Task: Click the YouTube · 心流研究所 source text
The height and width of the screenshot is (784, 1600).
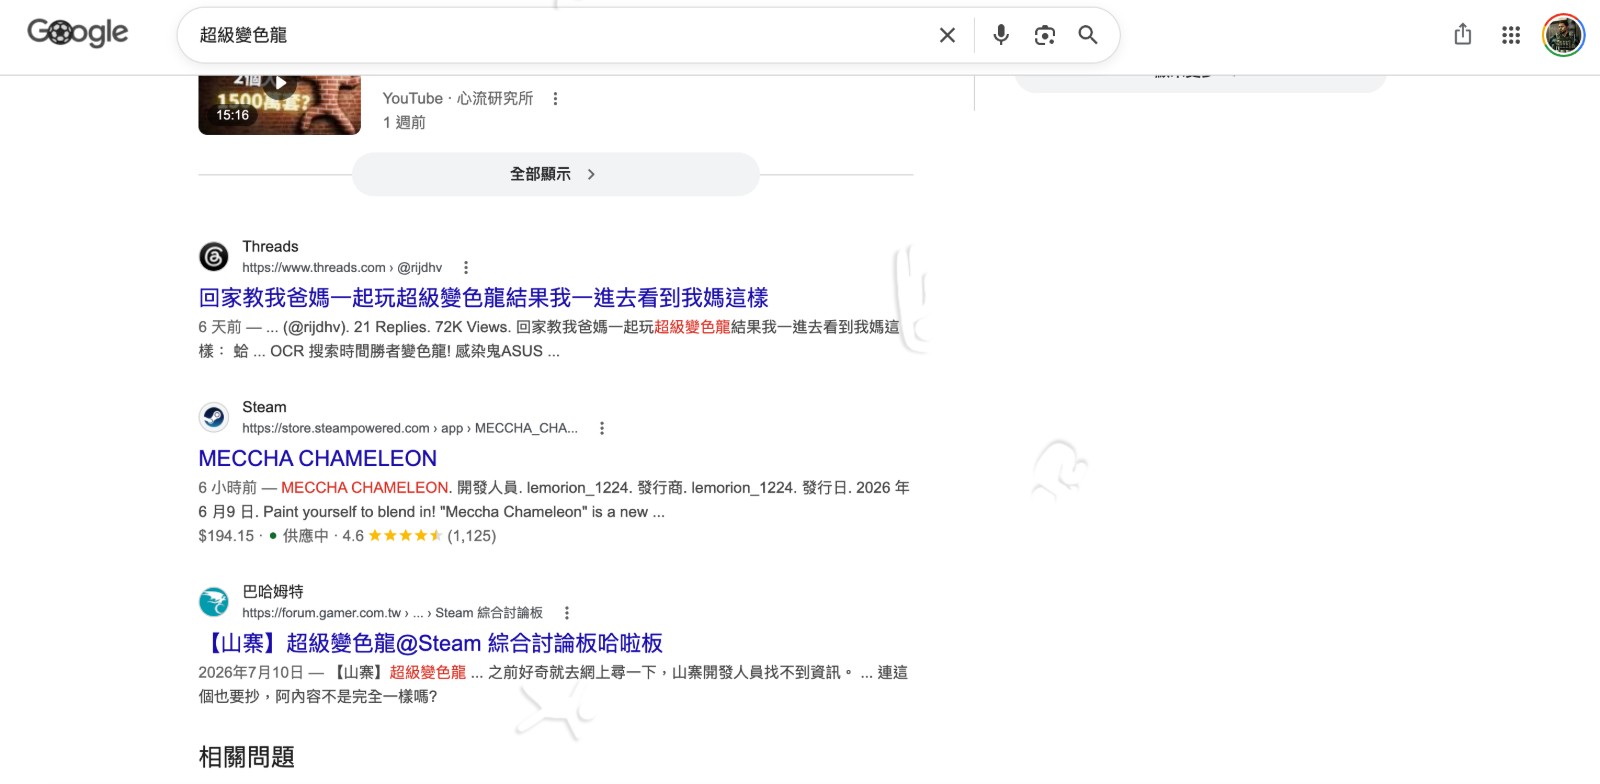Action: pos(458,98)
